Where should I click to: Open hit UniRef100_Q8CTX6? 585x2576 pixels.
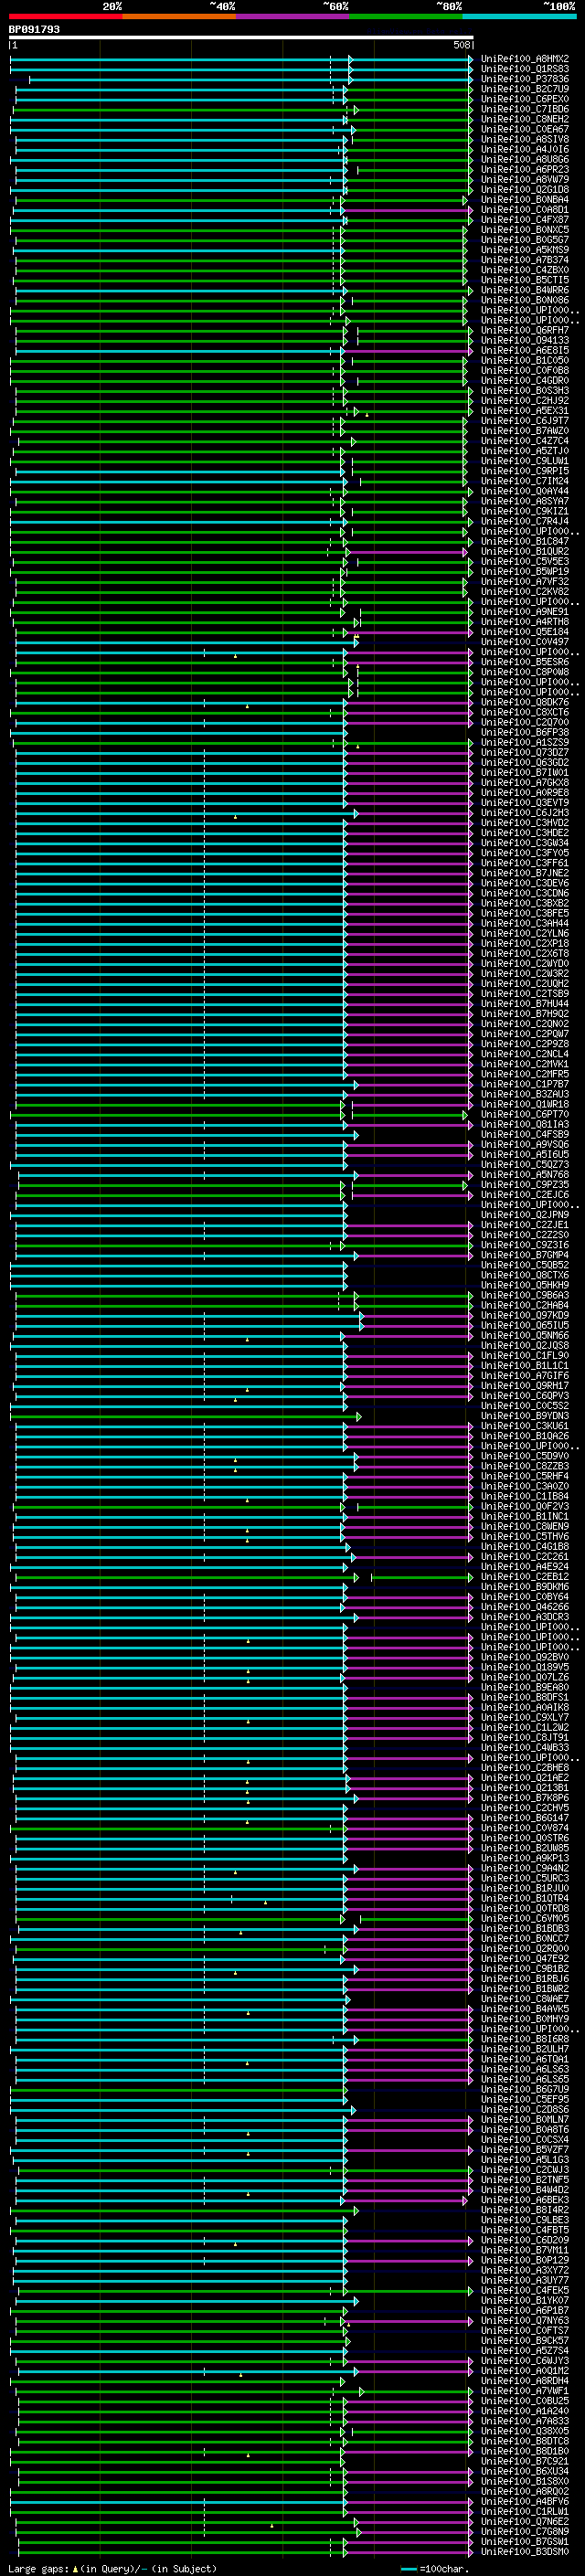[525, 1275]
